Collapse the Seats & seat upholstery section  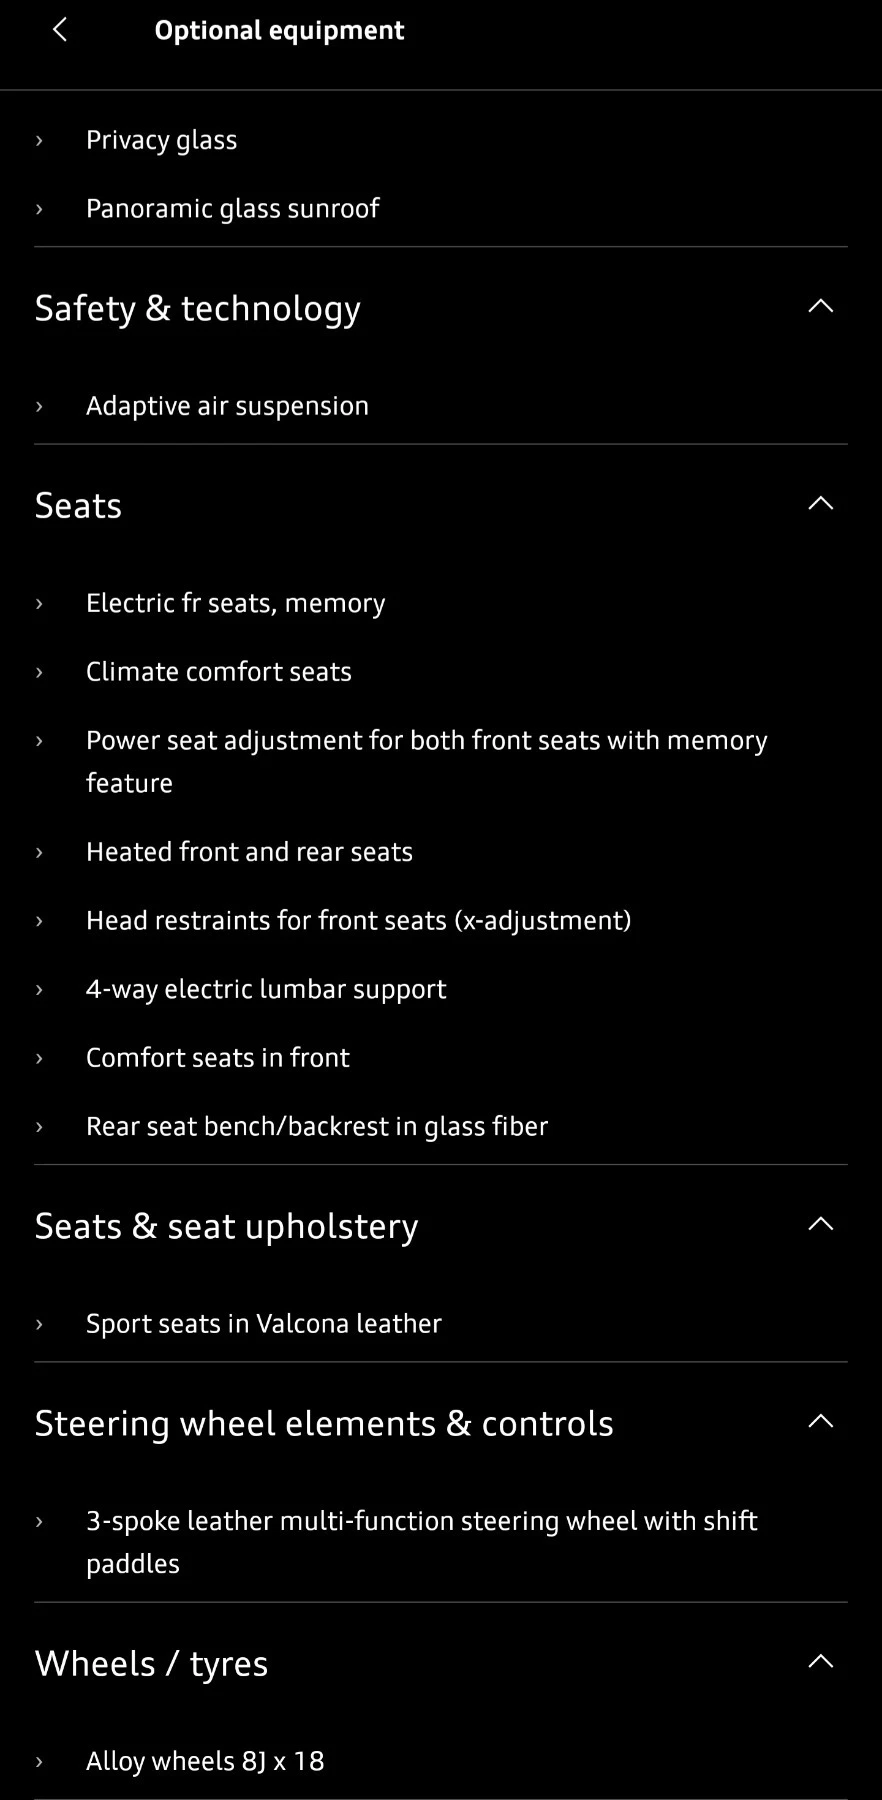click(x=820, y=1223)
